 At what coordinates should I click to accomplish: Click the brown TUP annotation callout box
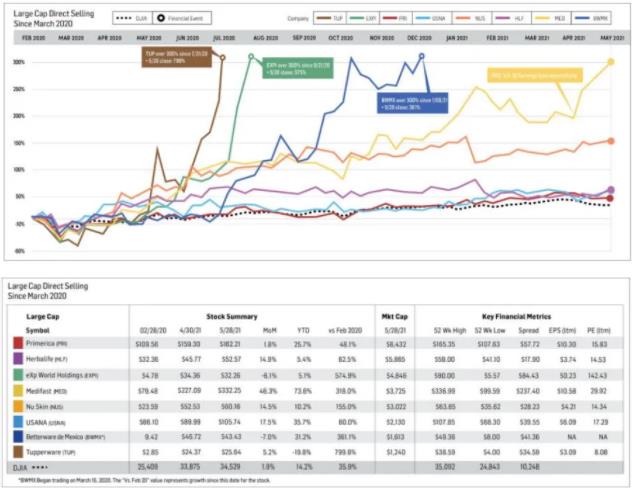[176, 57]
